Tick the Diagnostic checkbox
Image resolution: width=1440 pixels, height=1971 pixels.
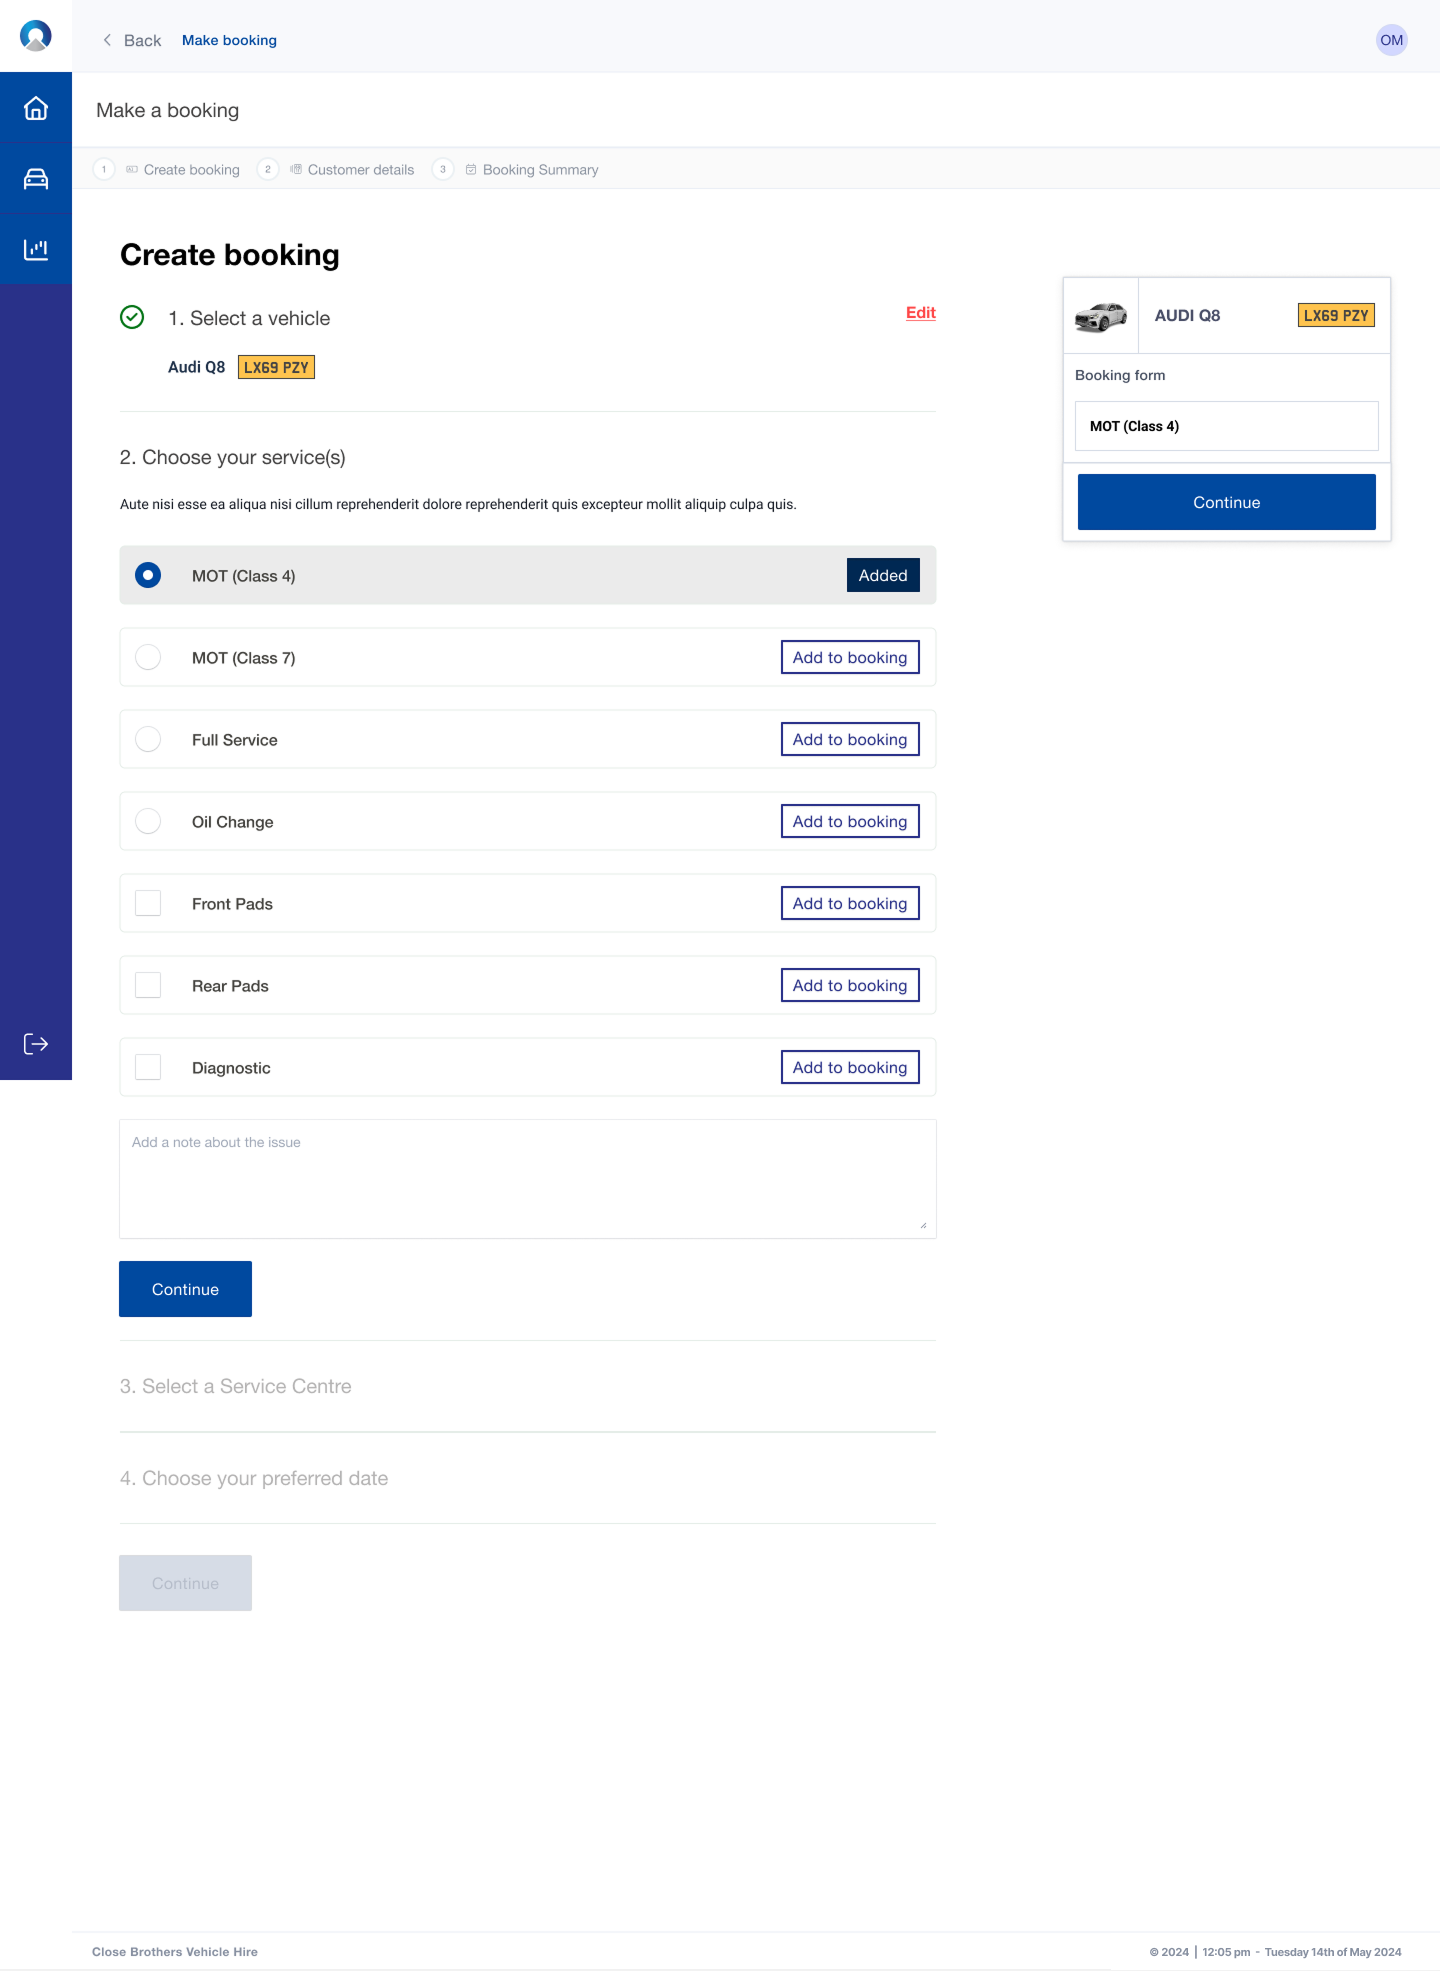point(148,1067)
